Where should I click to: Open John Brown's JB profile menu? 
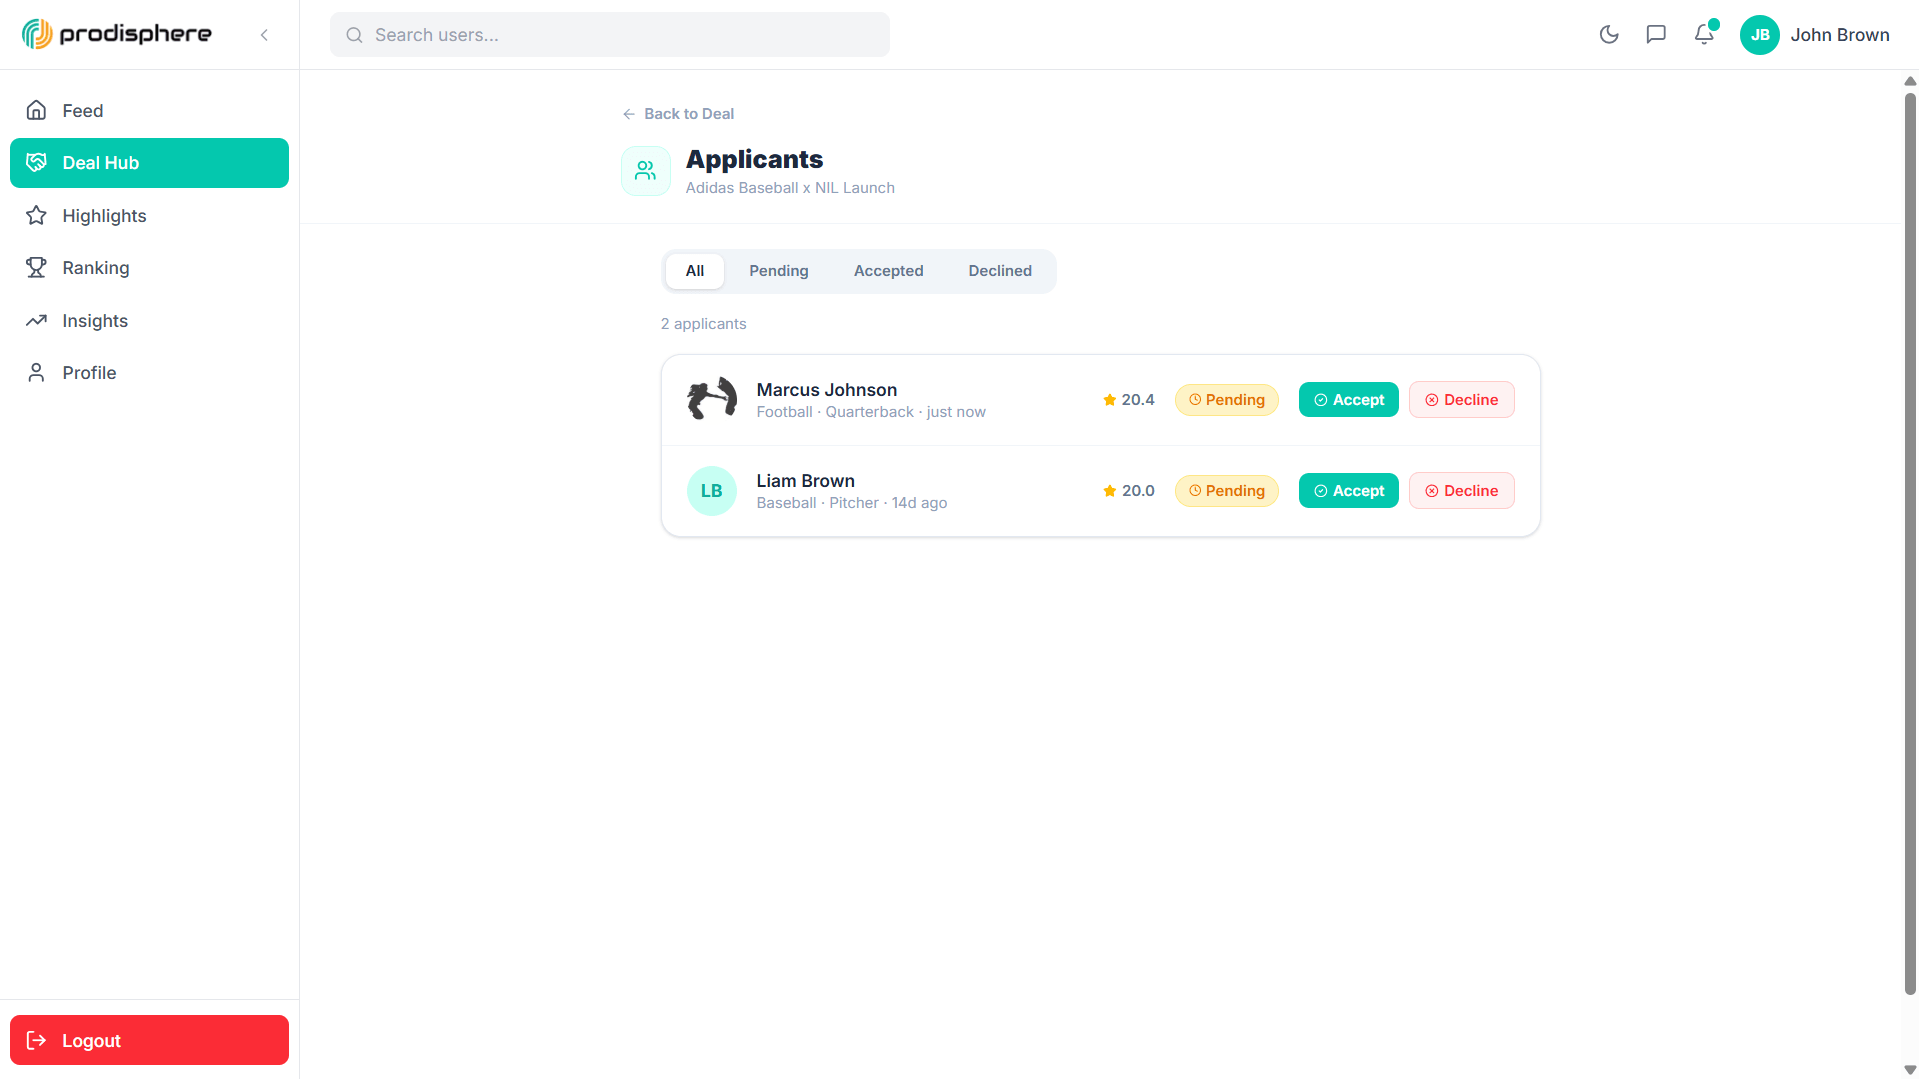coord(1760,34)
